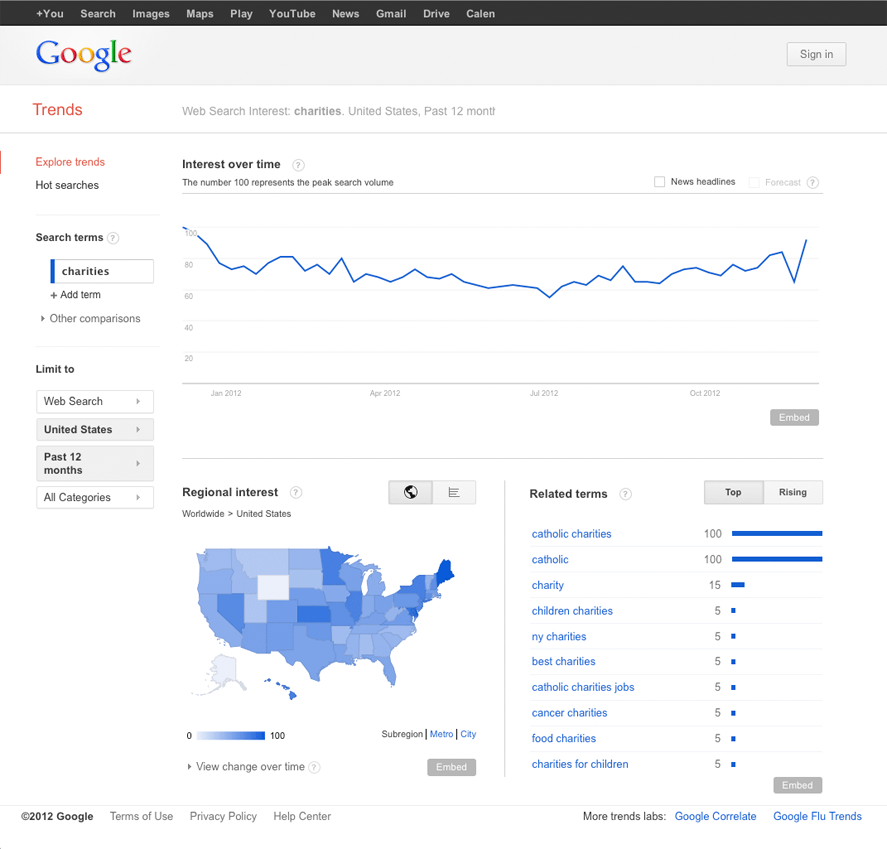Open Maps from the top bar
Viewport: 887px width, 849px height.
[200, 14]
